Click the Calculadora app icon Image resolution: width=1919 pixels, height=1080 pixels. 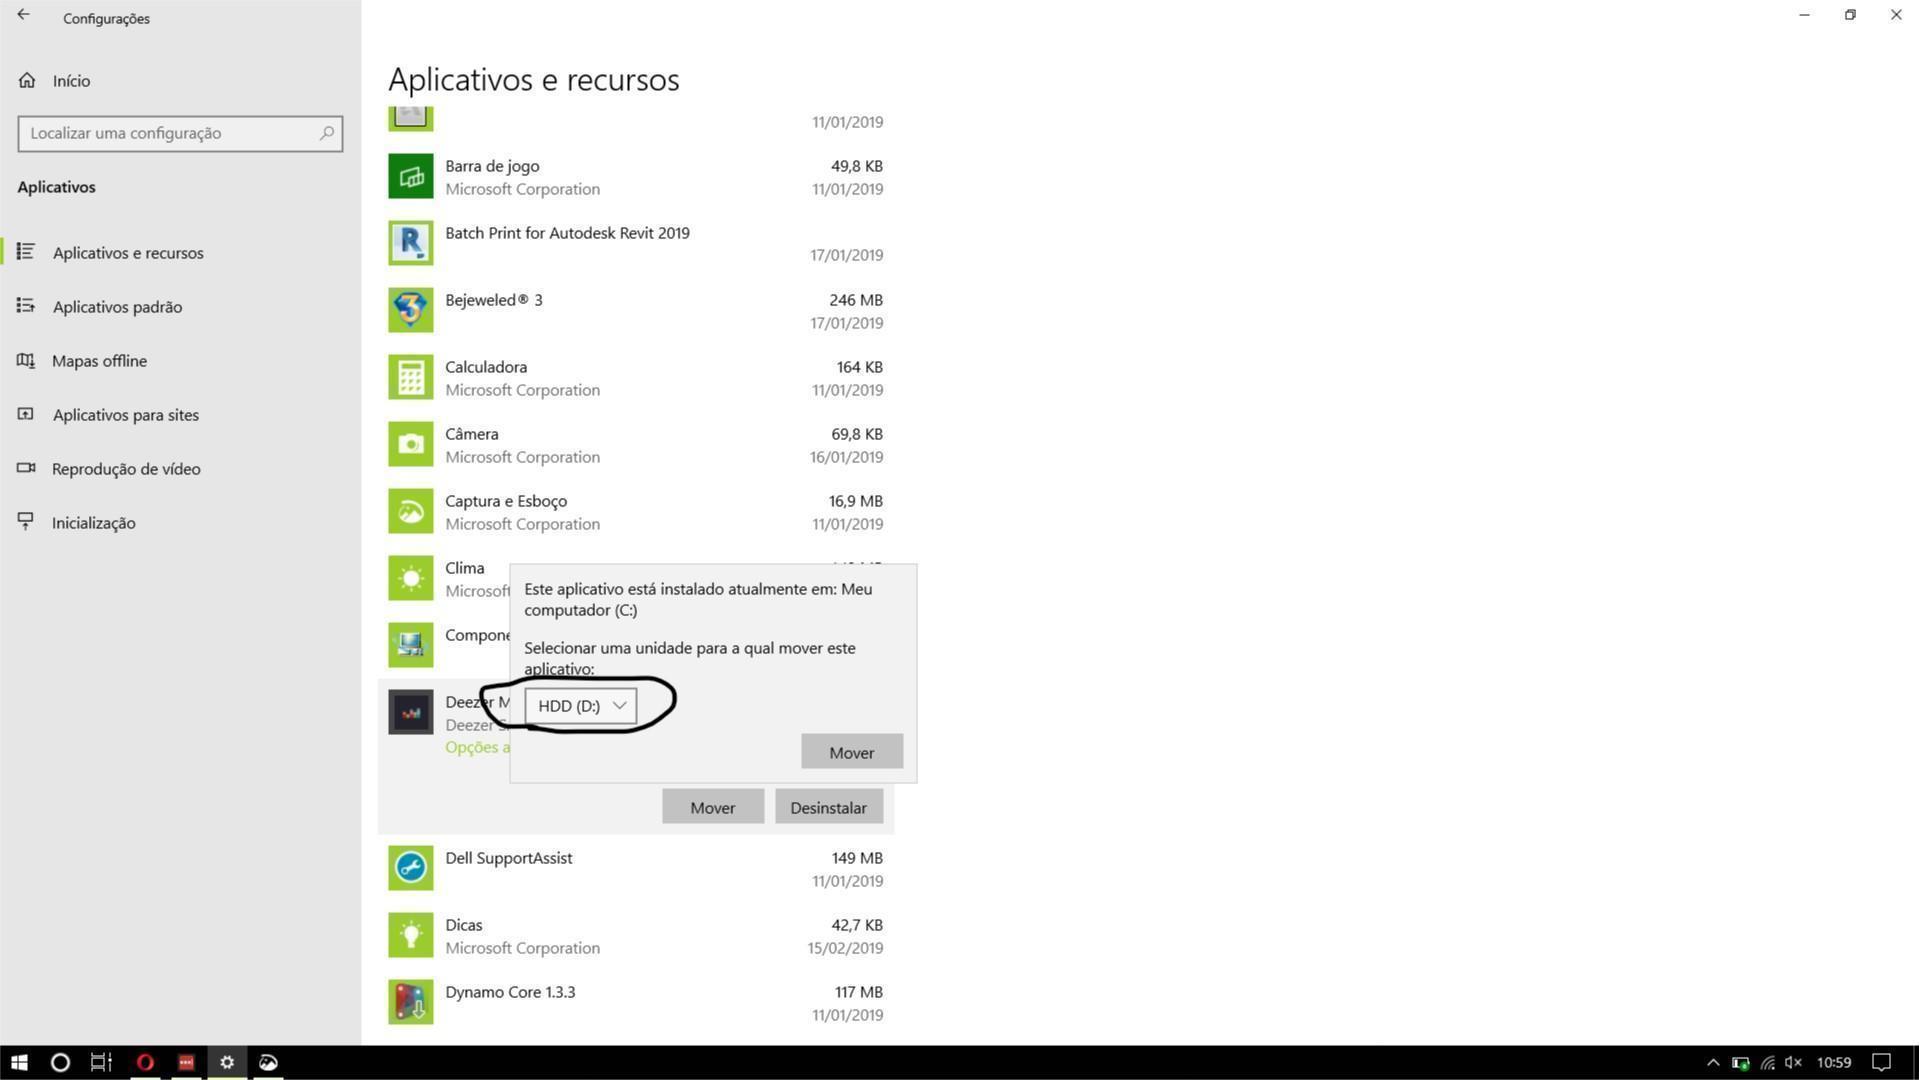[x=411, y=377]
